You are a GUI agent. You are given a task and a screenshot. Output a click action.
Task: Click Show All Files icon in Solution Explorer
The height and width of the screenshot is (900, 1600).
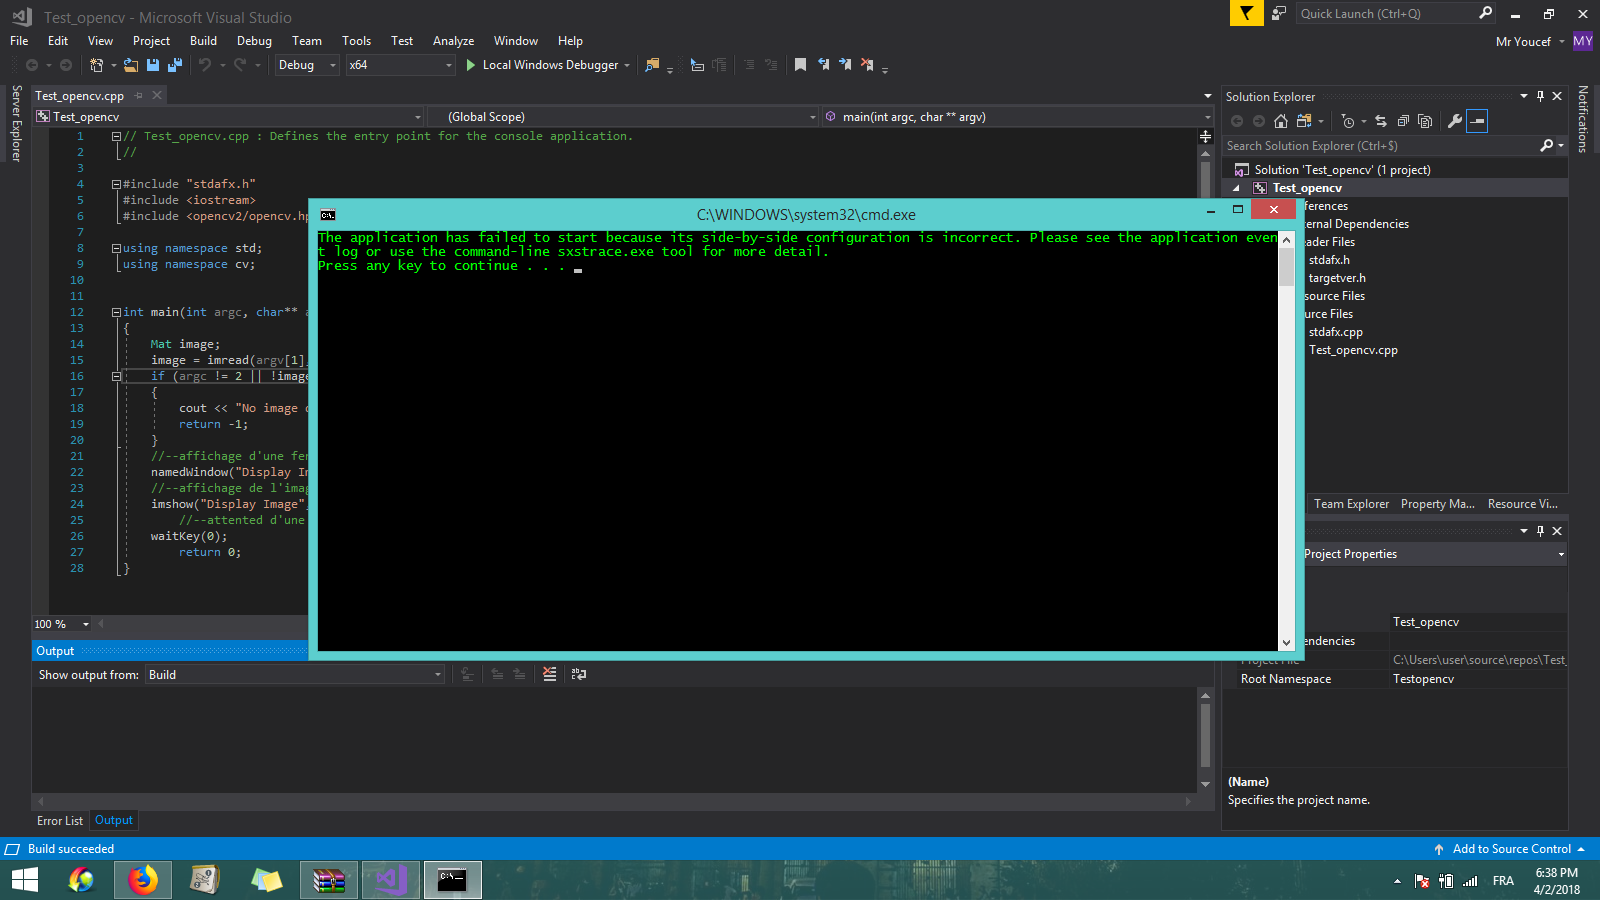(x=1425, y=121)
